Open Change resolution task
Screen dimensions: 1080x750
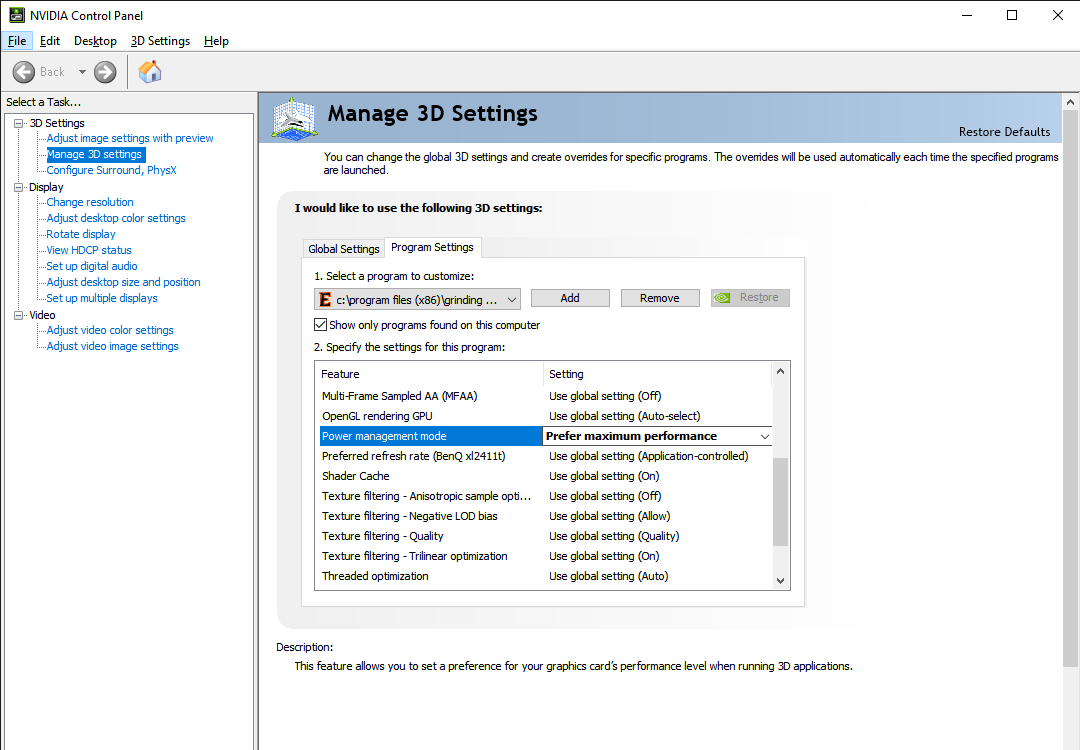pyautogui.click(x=90, y=202)
